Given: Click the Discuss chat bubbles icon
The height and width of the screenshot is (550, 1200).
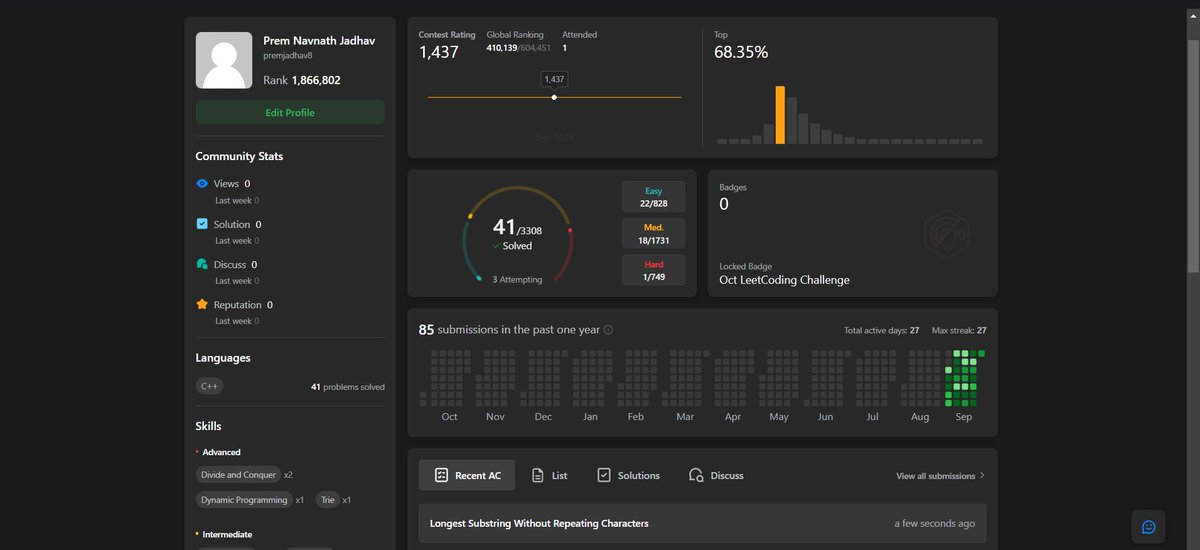Looking at the screenshot, I should [202, 264].
